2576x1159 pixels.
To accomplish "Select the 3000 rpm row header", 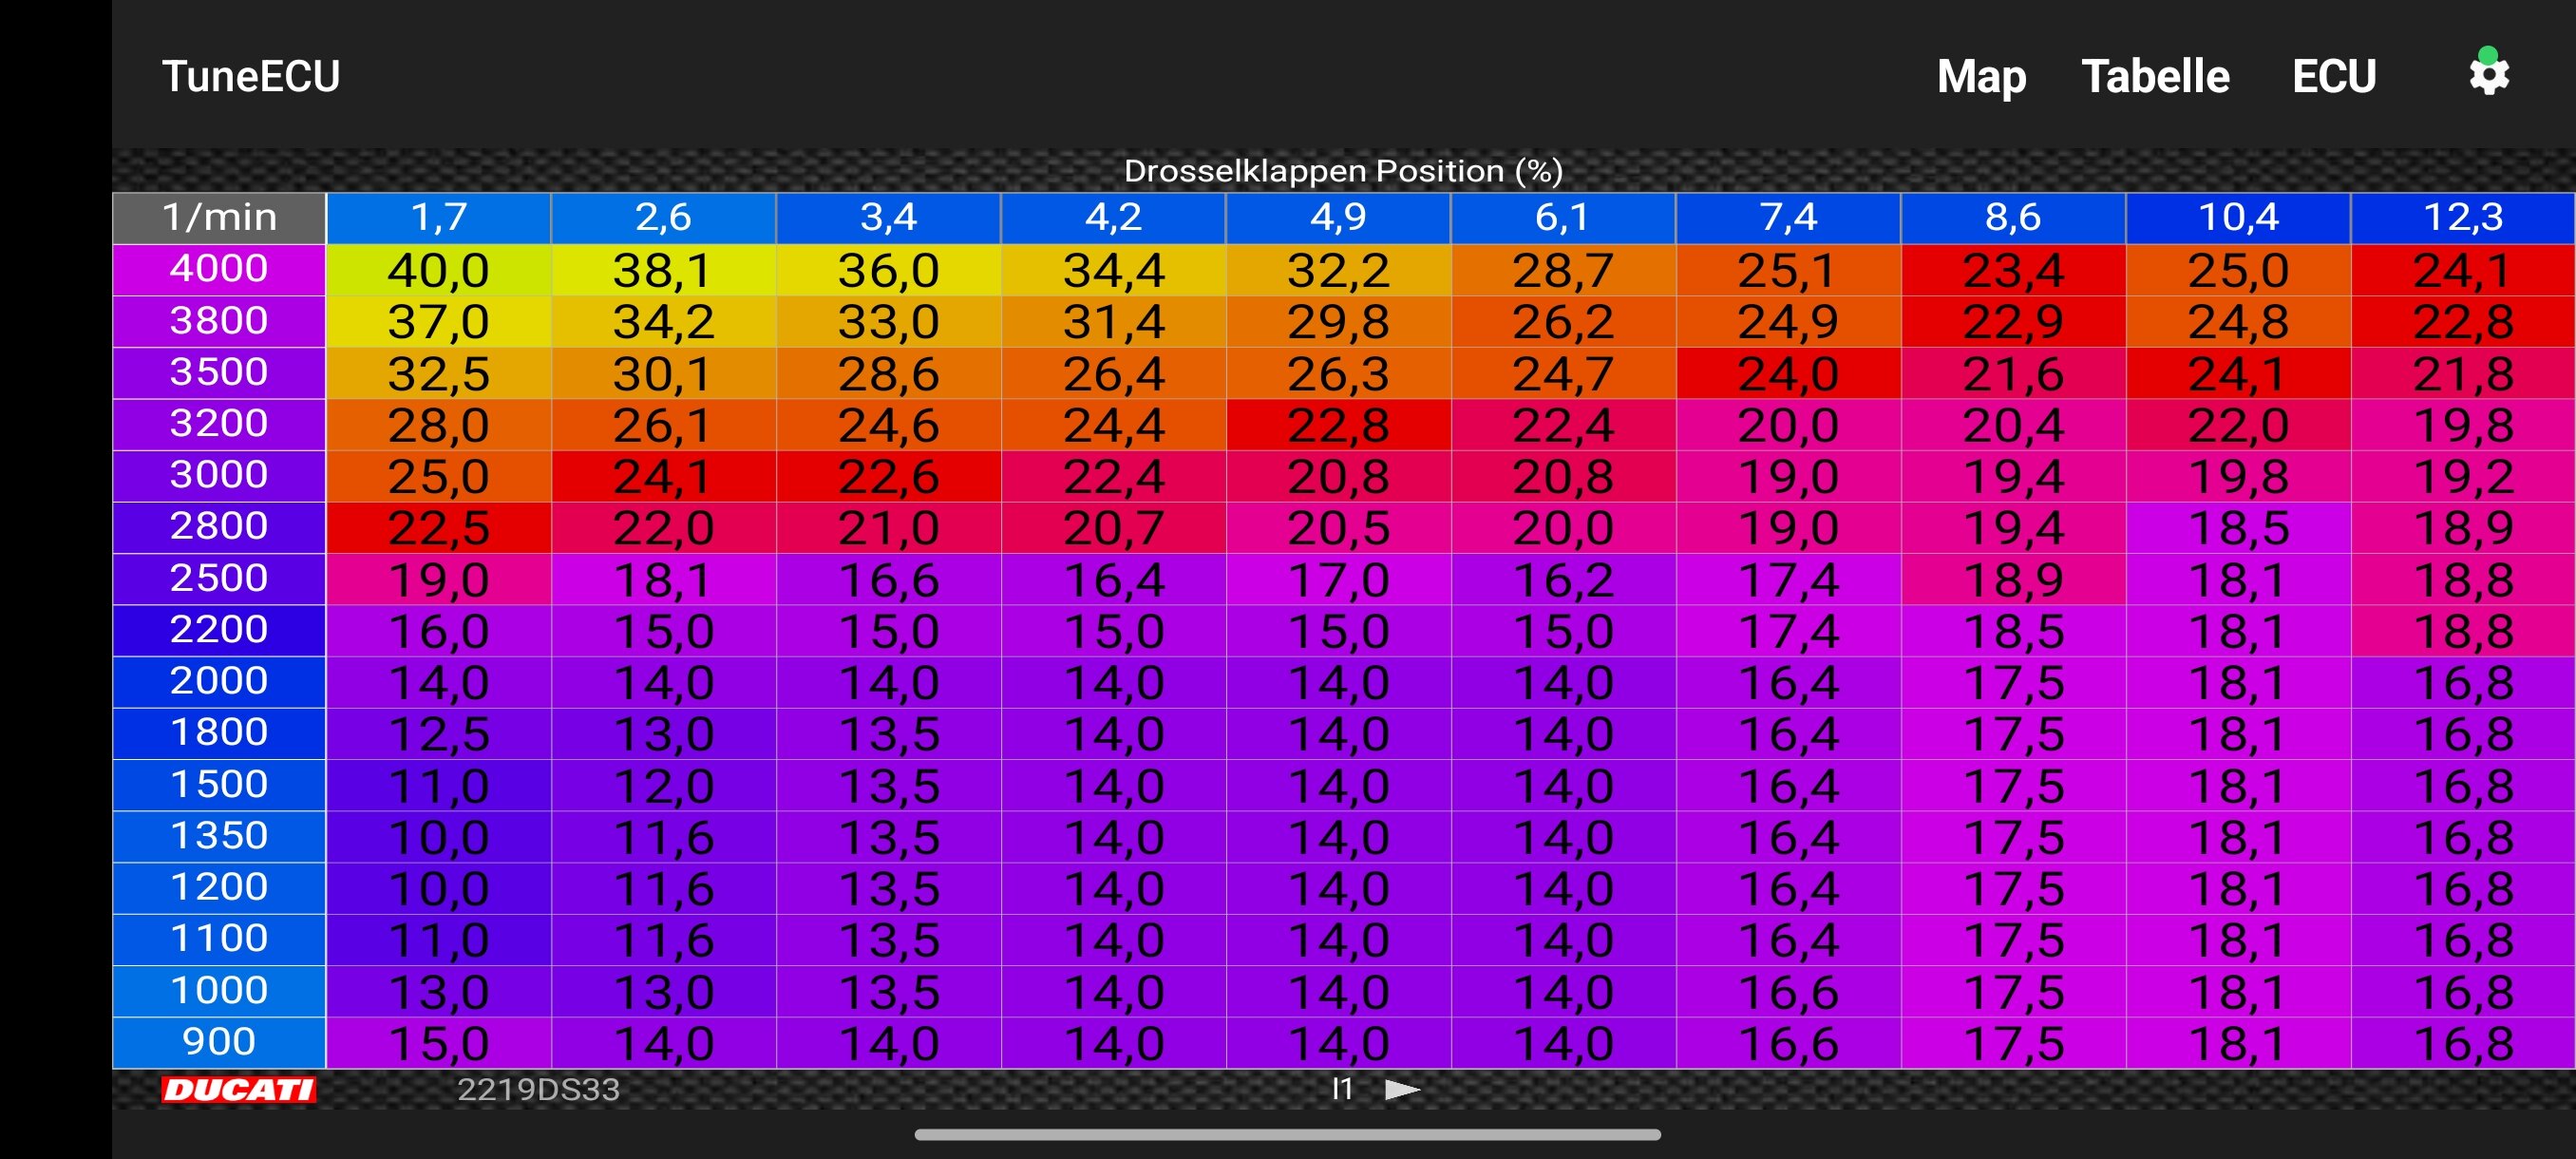I will click(x=219, y=475).
